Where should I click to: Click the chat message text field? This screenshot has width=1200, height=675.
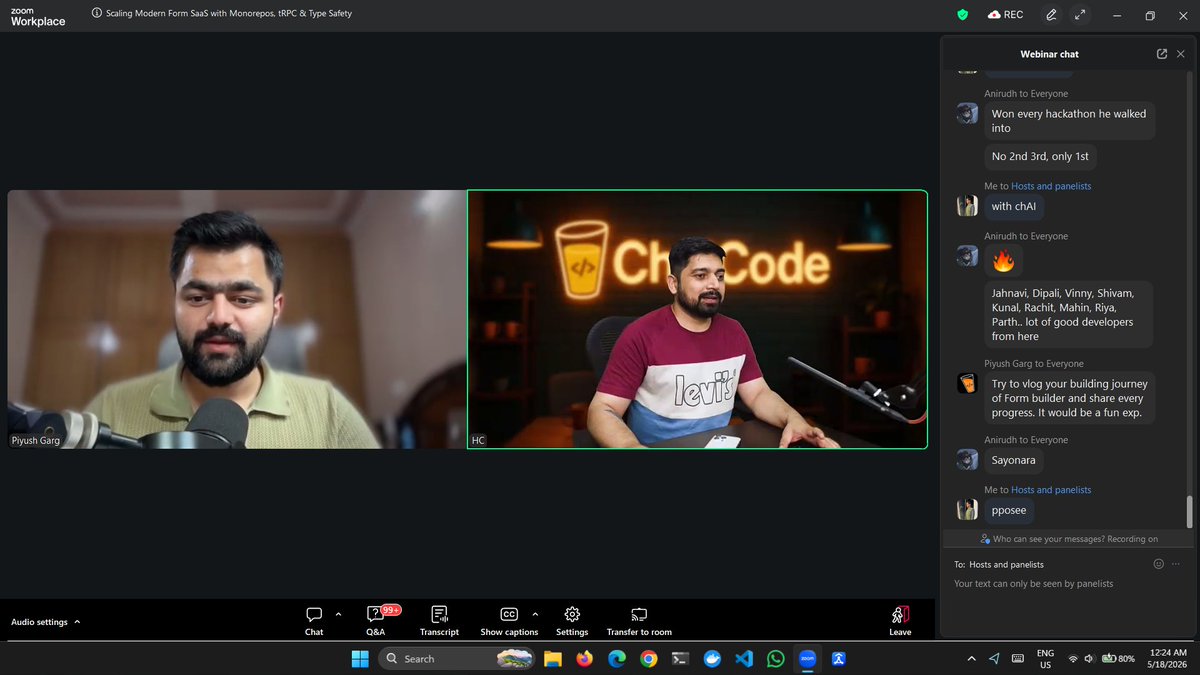click(x=1068, y=584)
